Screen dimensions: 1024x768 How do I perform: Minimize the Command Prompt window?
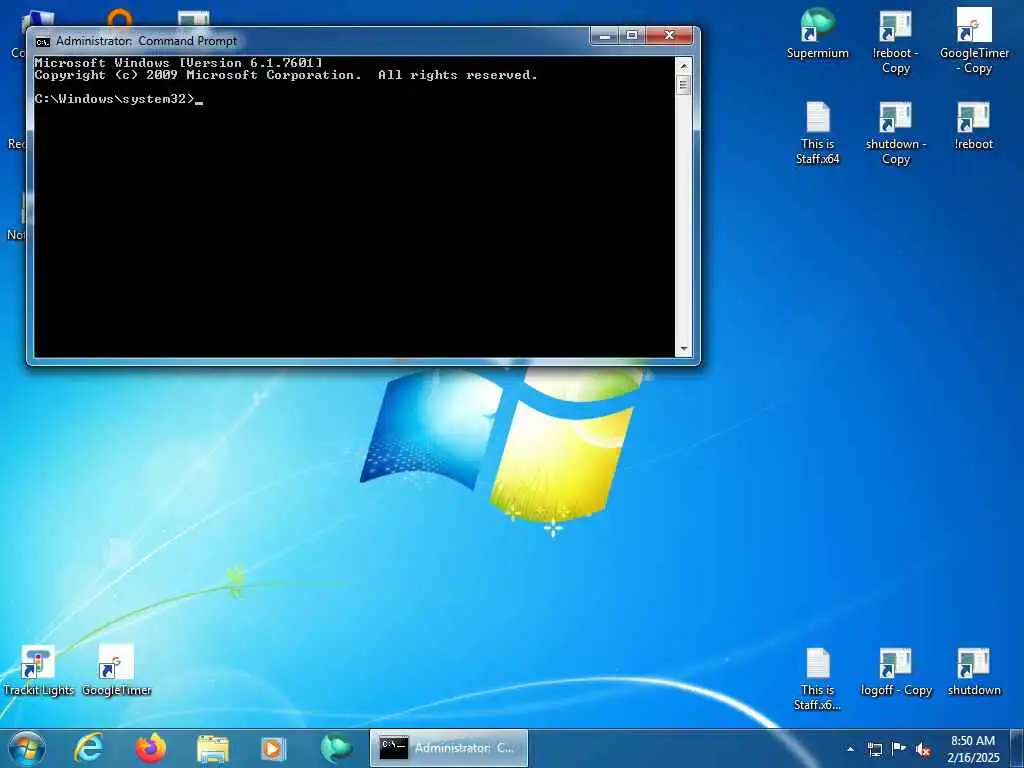605,35
